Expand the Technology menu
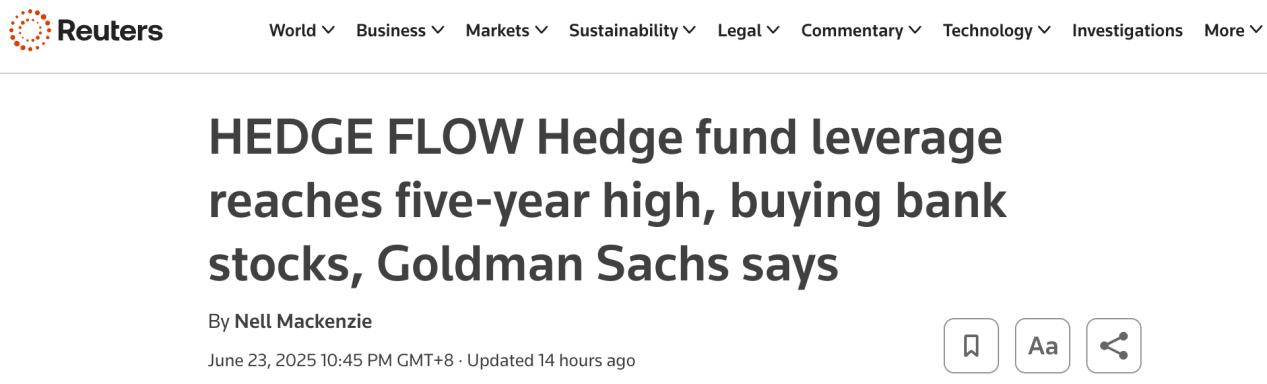This screenshot has height=384, width=1267. point(997,30)
